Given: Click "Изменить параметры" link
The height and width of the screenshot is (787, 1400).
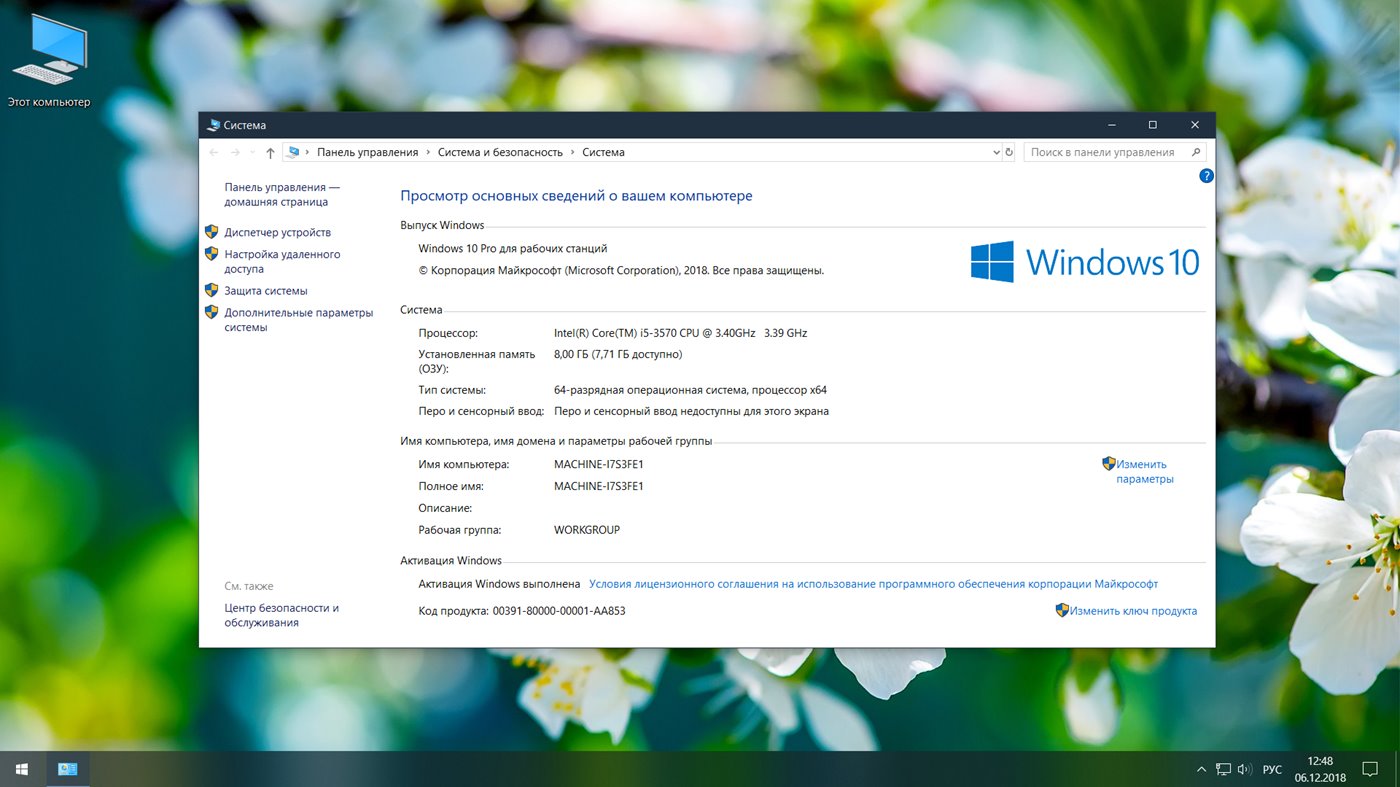Looking at the screenshot, I should tap(1145, 471).
